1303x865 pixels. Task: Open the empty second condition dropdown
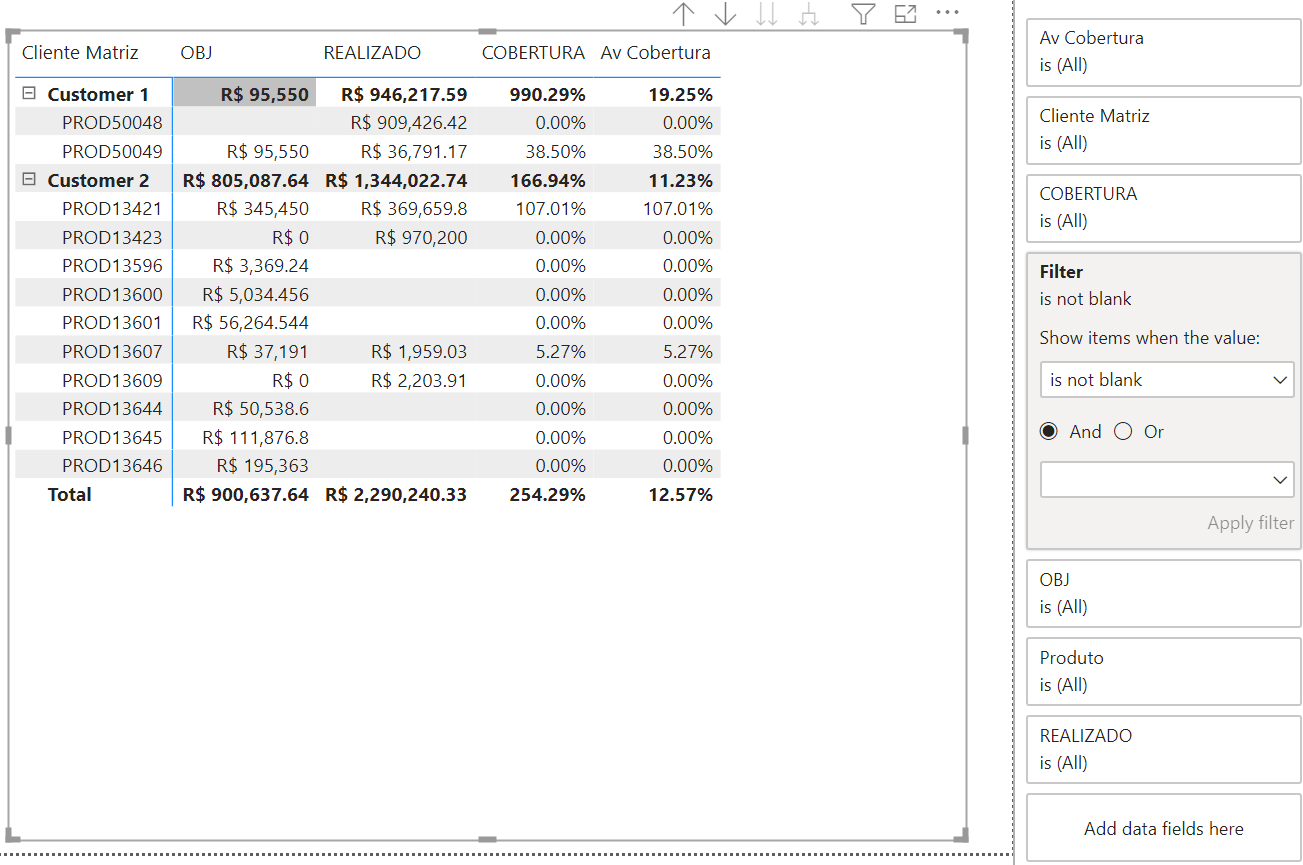pyautogui.click(x=1167, y=480)
